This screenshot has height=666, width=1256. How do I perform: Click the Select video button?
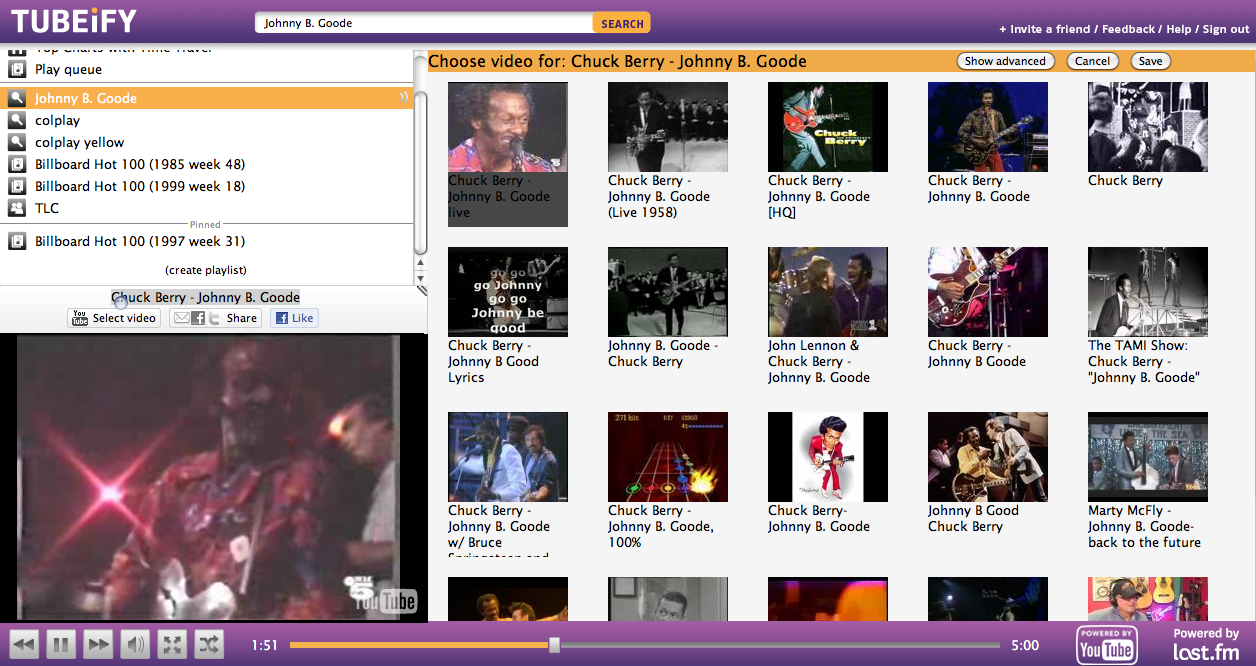[x=114, y=318]
